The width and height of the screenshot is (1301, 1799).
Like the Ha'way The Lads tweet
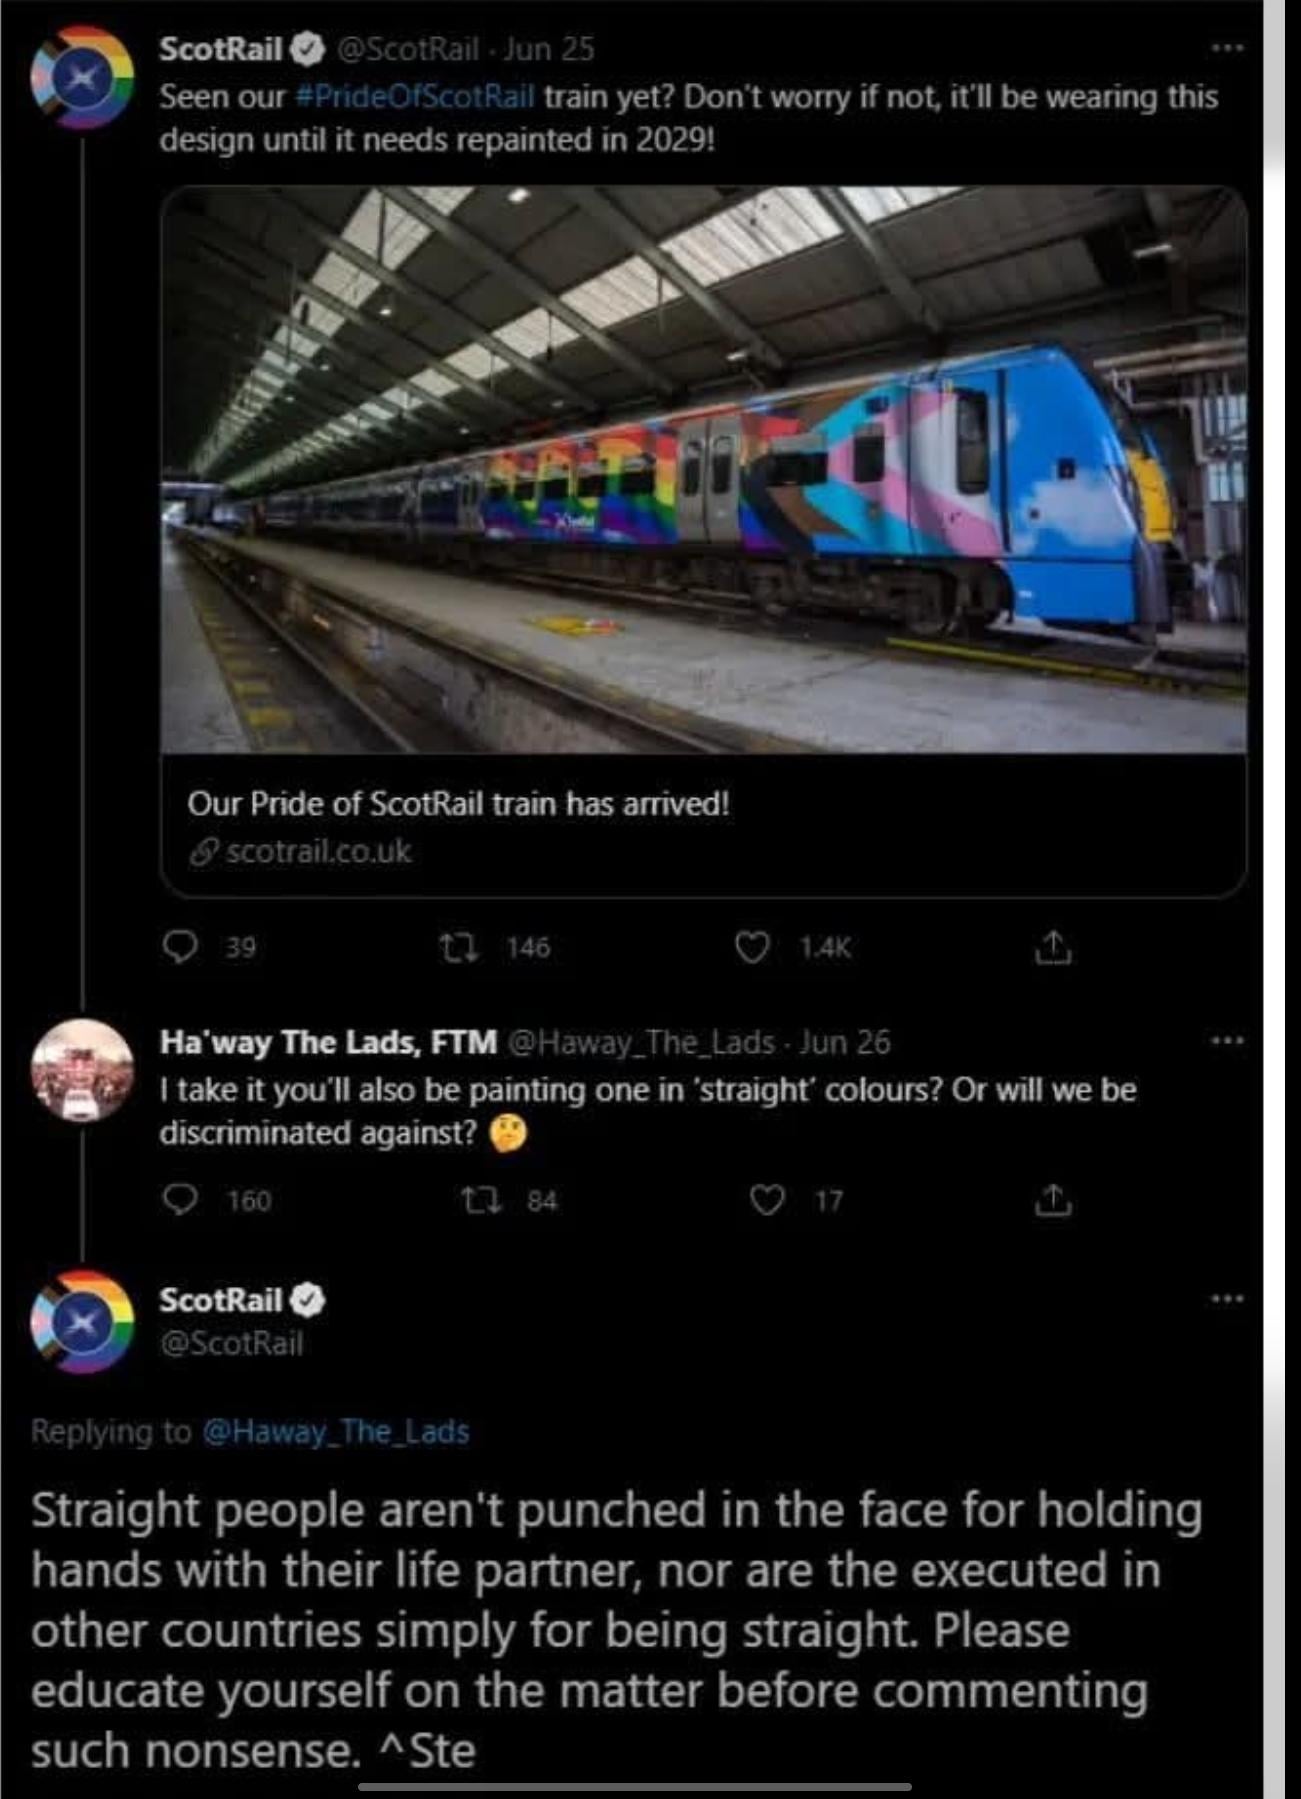click(767, 1199)
